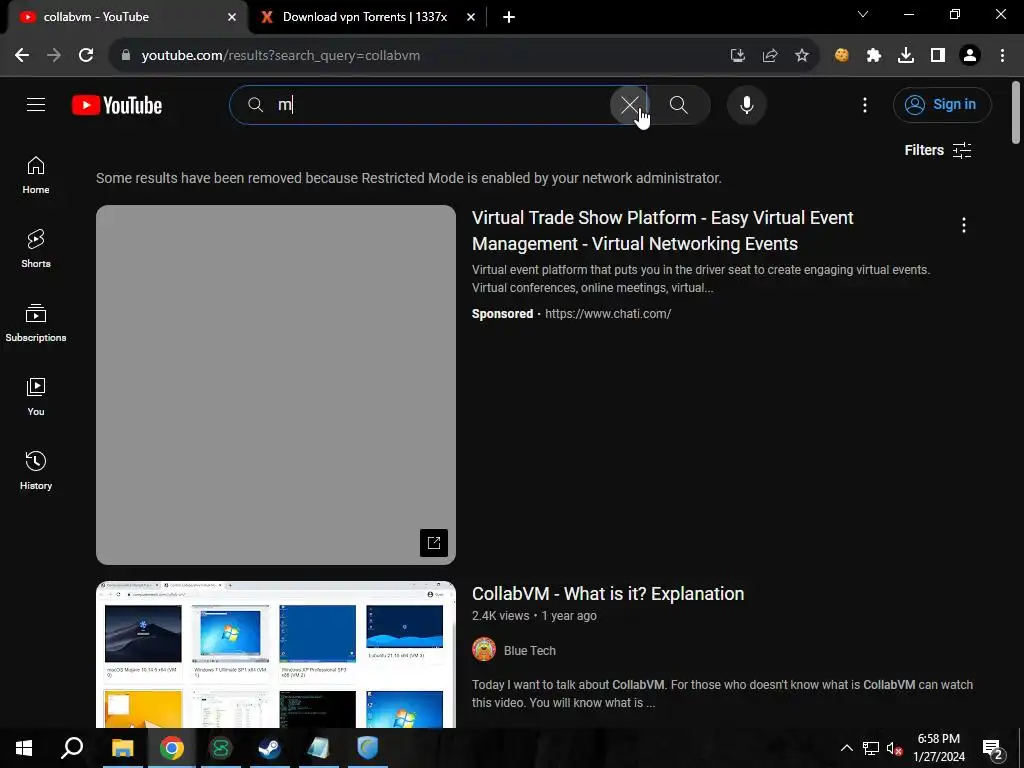
Task: Reload the page
Action: point(86,56)
